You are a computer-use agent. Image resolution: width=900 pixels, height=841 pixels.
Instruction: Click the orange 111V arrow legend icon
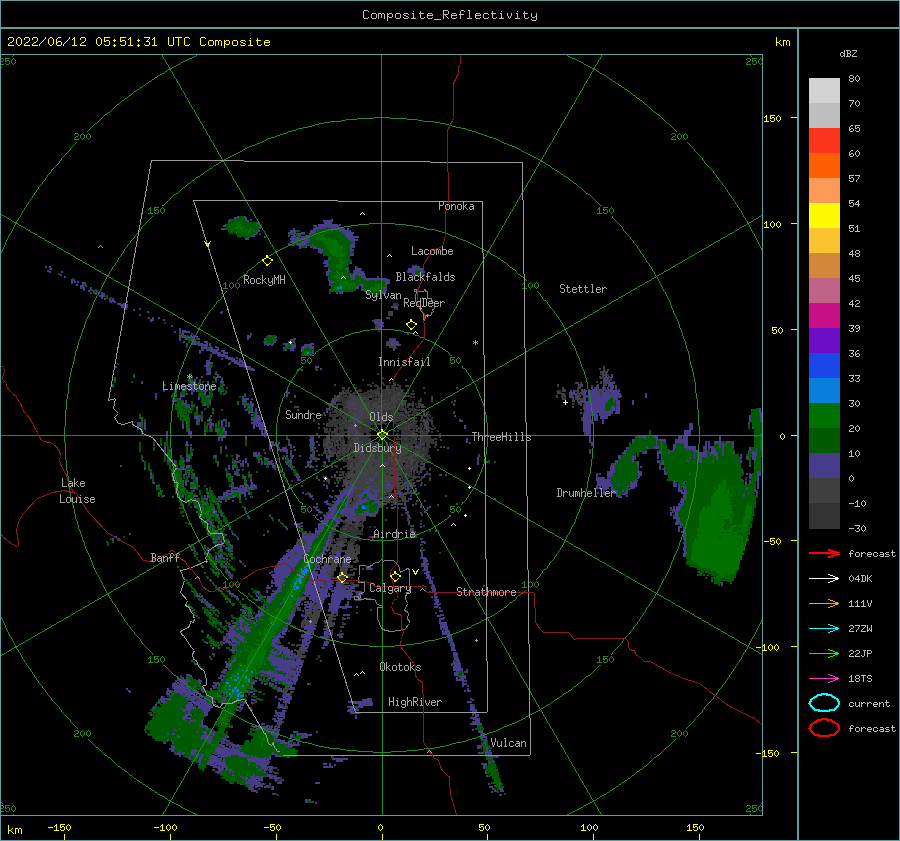tap(824, 603)
